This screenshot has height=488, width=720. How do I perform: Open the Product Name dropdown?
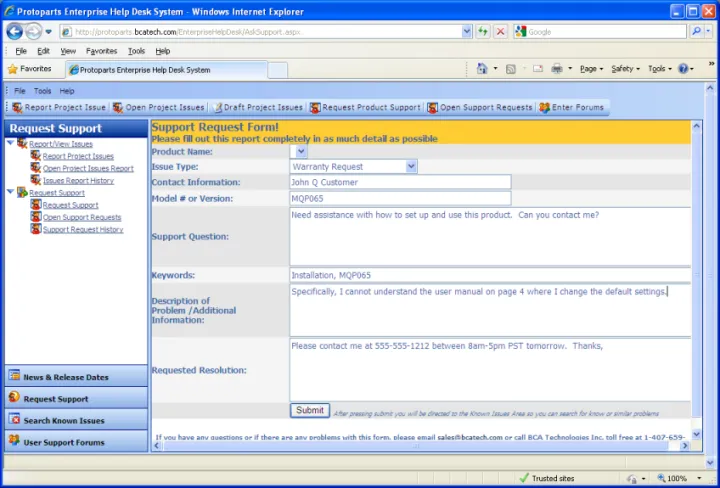302,152
